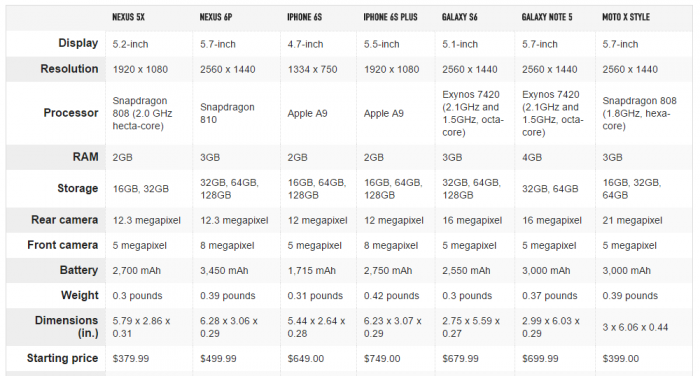The width and height of the screenshot is (700, 376).
Task: Click the Display row label
Action: [x=78, y=43]
